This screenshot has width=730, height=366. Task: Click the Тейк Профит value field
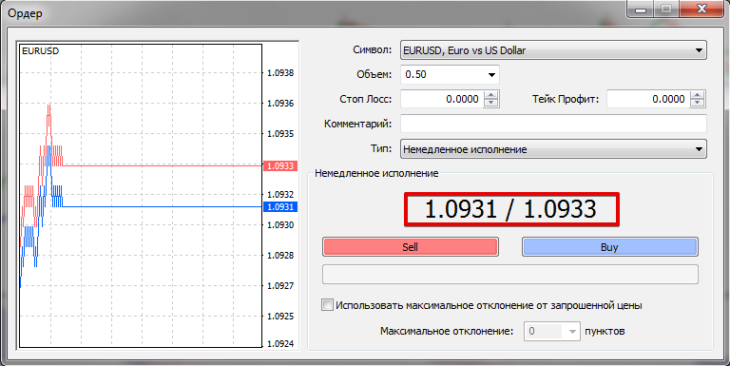(x=649, y=99)
